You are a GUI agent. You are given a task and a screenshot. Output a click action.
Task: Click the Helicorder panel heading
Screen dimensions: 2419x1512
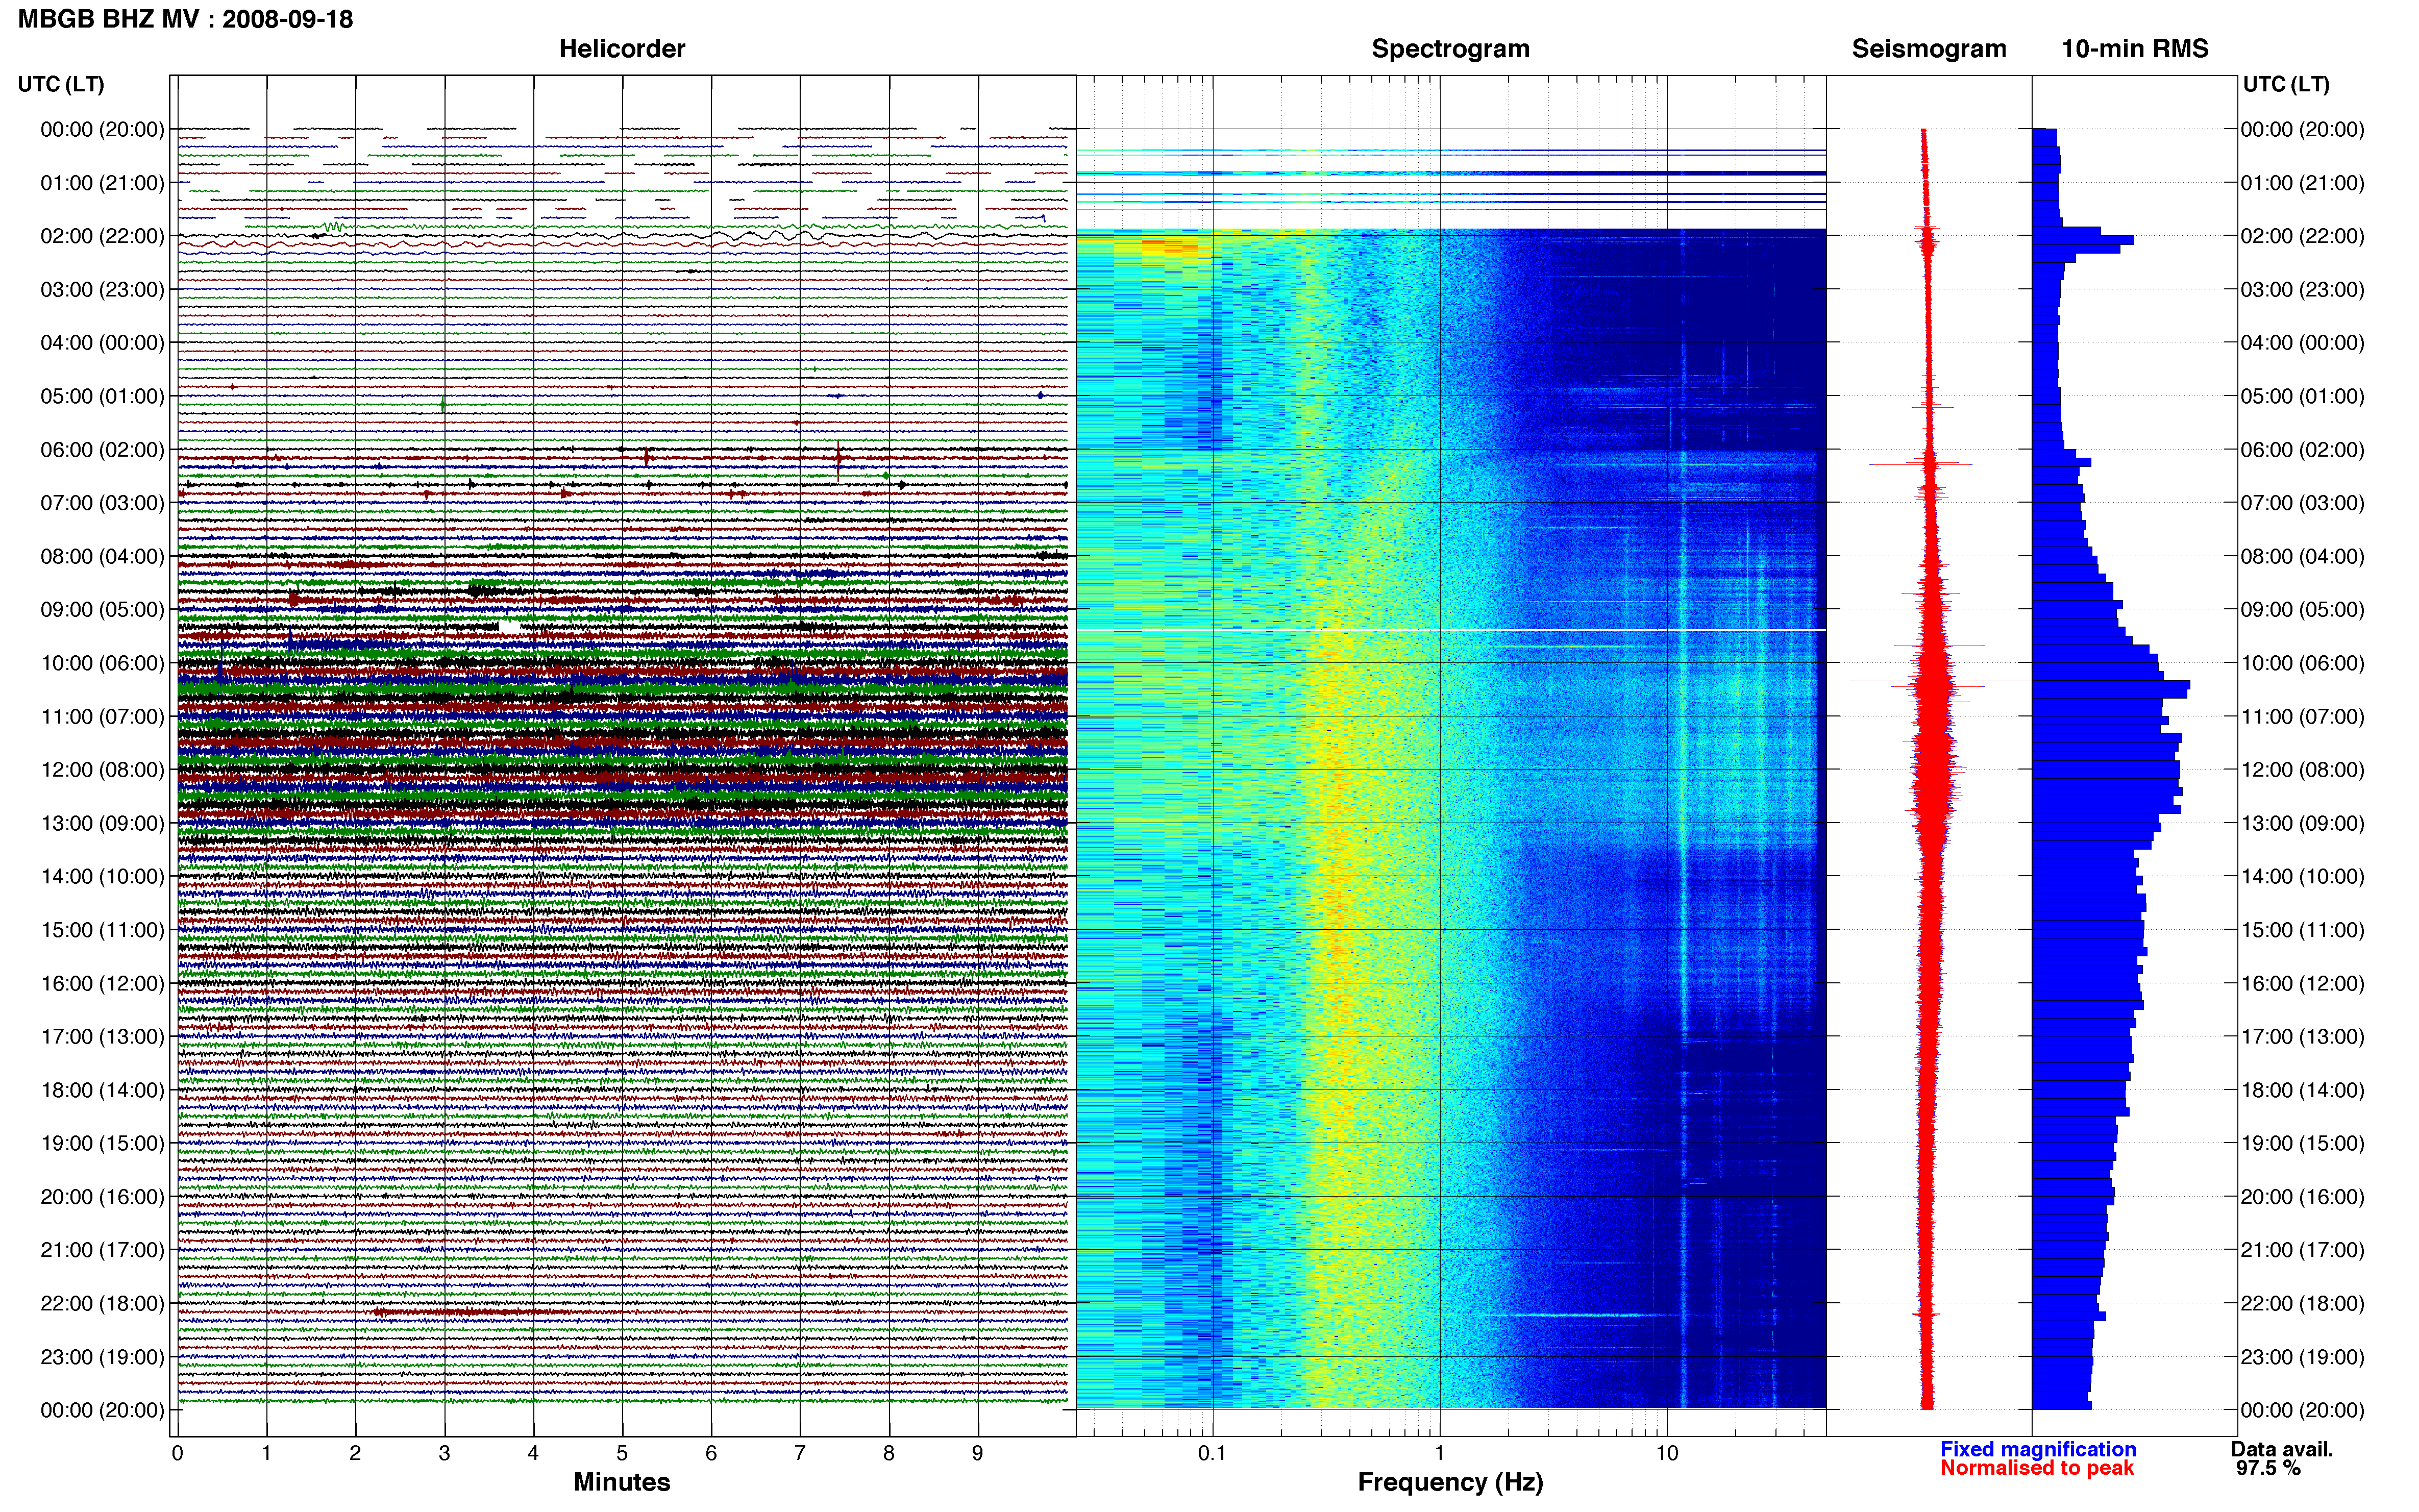(621, 49)
